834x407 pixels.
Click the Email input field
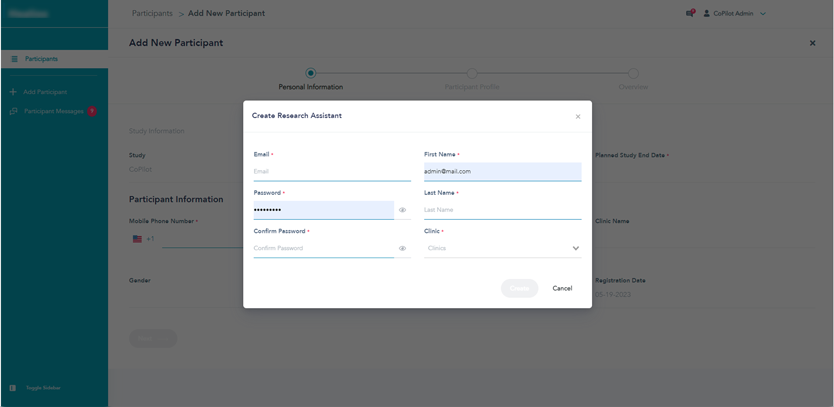coord(332,172)
